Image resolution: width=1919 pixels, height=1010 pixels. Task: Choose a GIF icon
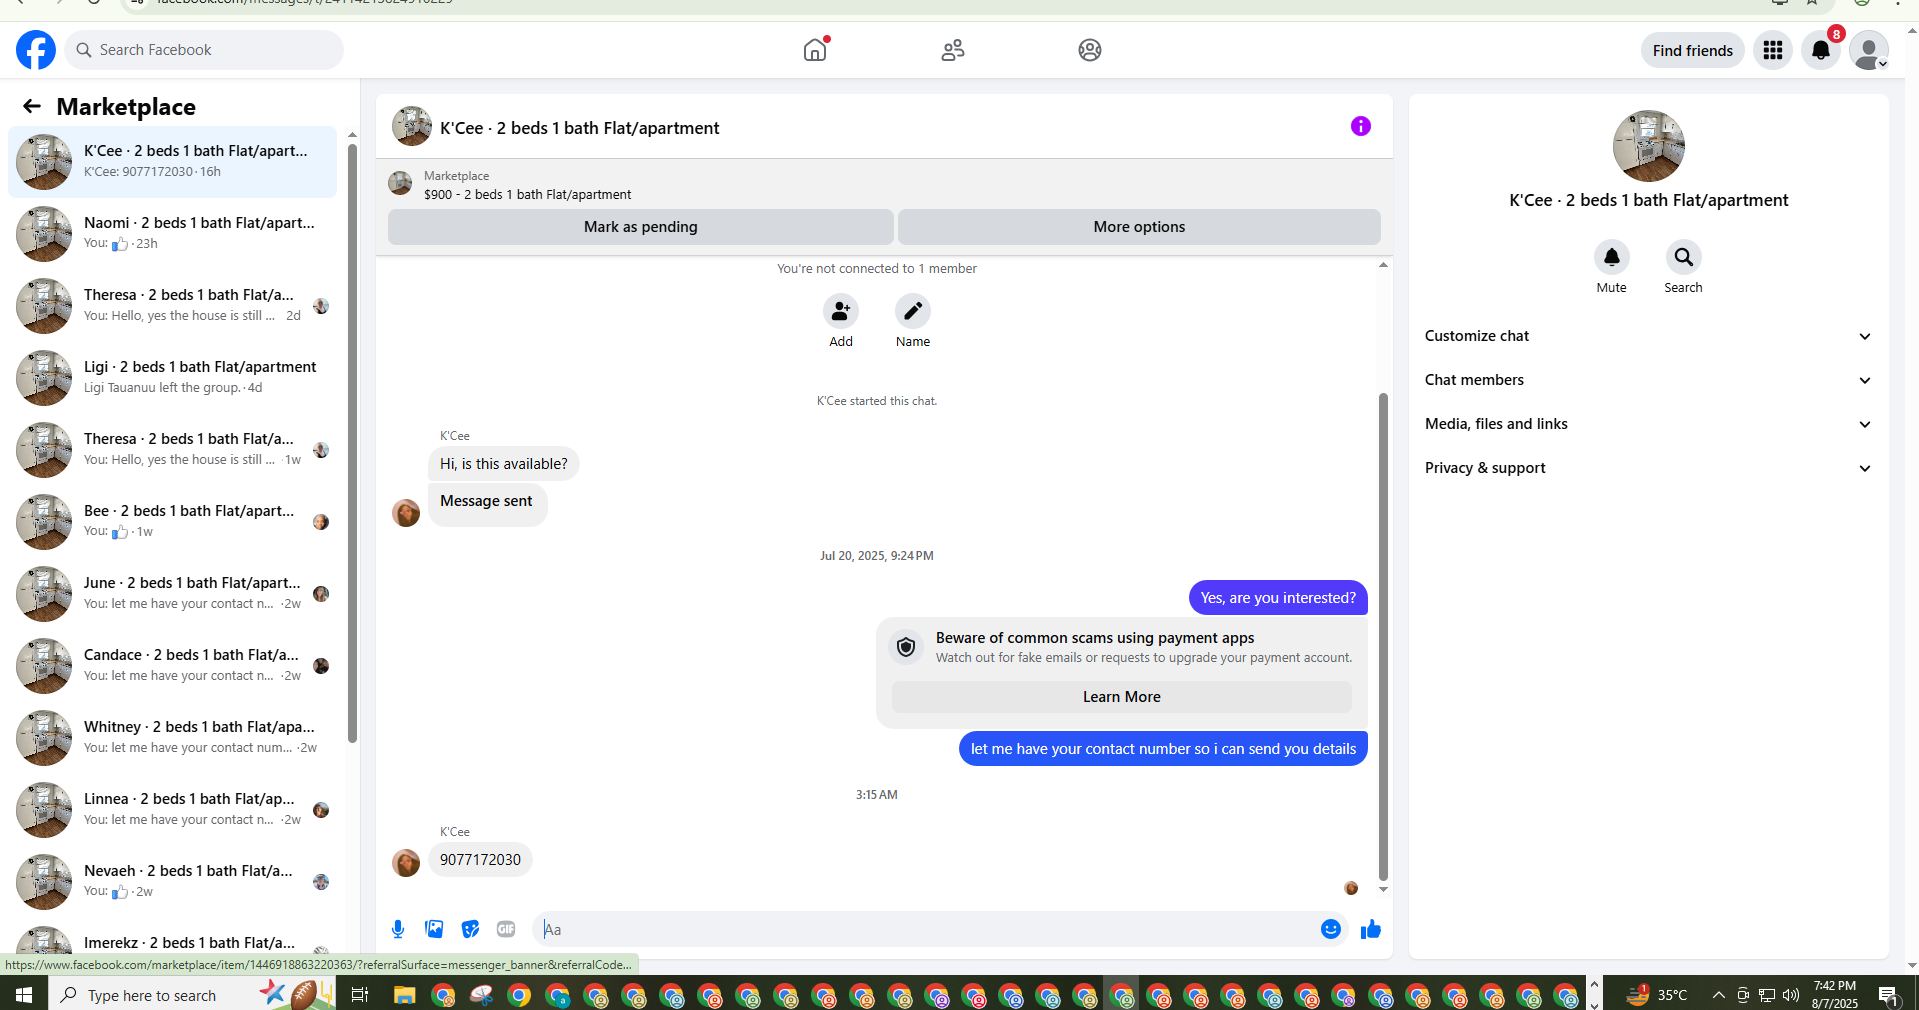coord(506,929)
